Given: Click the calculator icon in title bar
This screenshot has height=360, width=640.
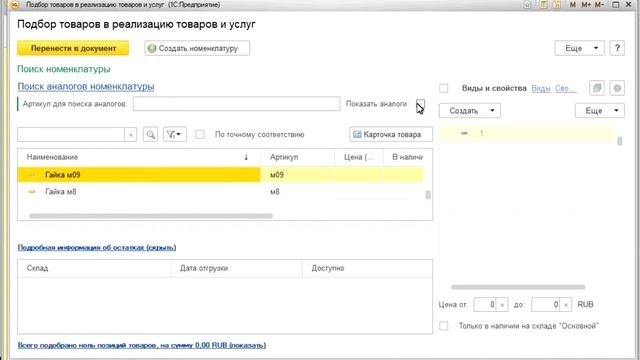Looking at the screenshot, I should coord(543,4).
